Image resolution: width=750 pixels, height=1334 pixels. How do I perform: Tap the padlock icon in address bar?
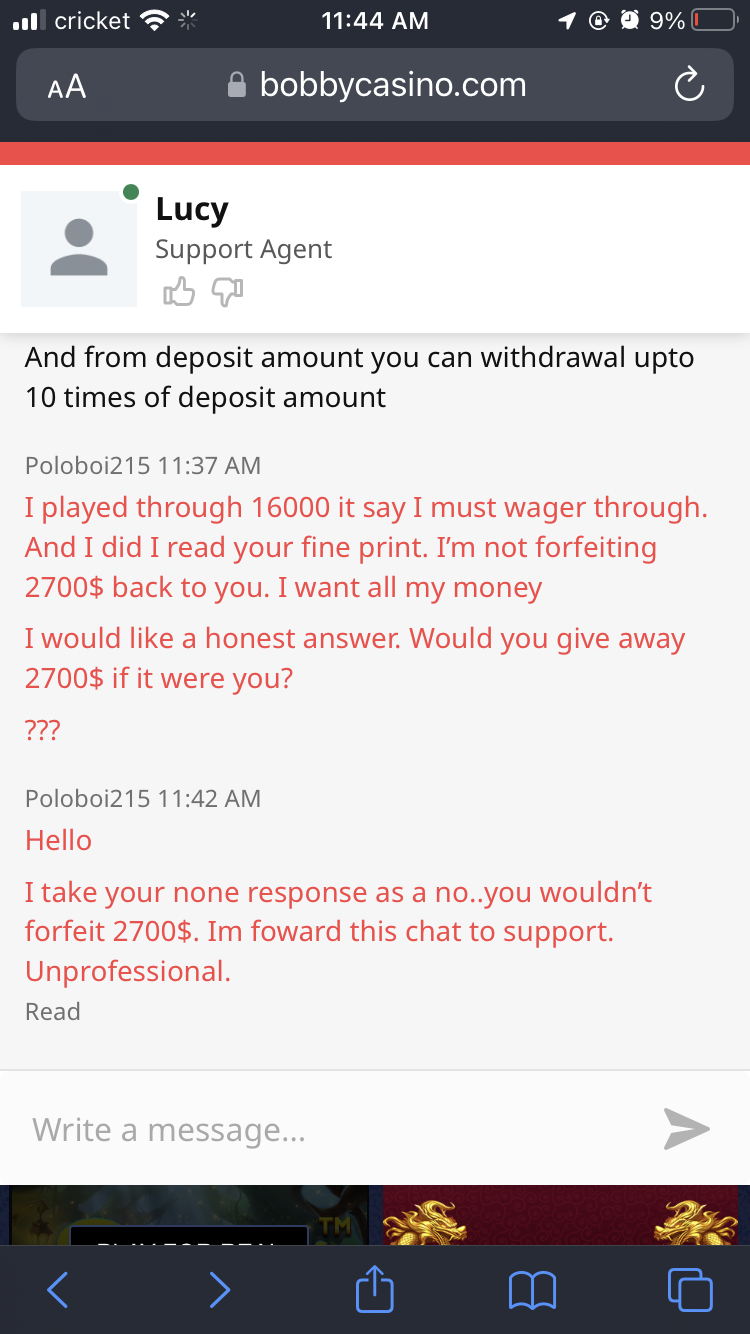[x=237, y=86]
